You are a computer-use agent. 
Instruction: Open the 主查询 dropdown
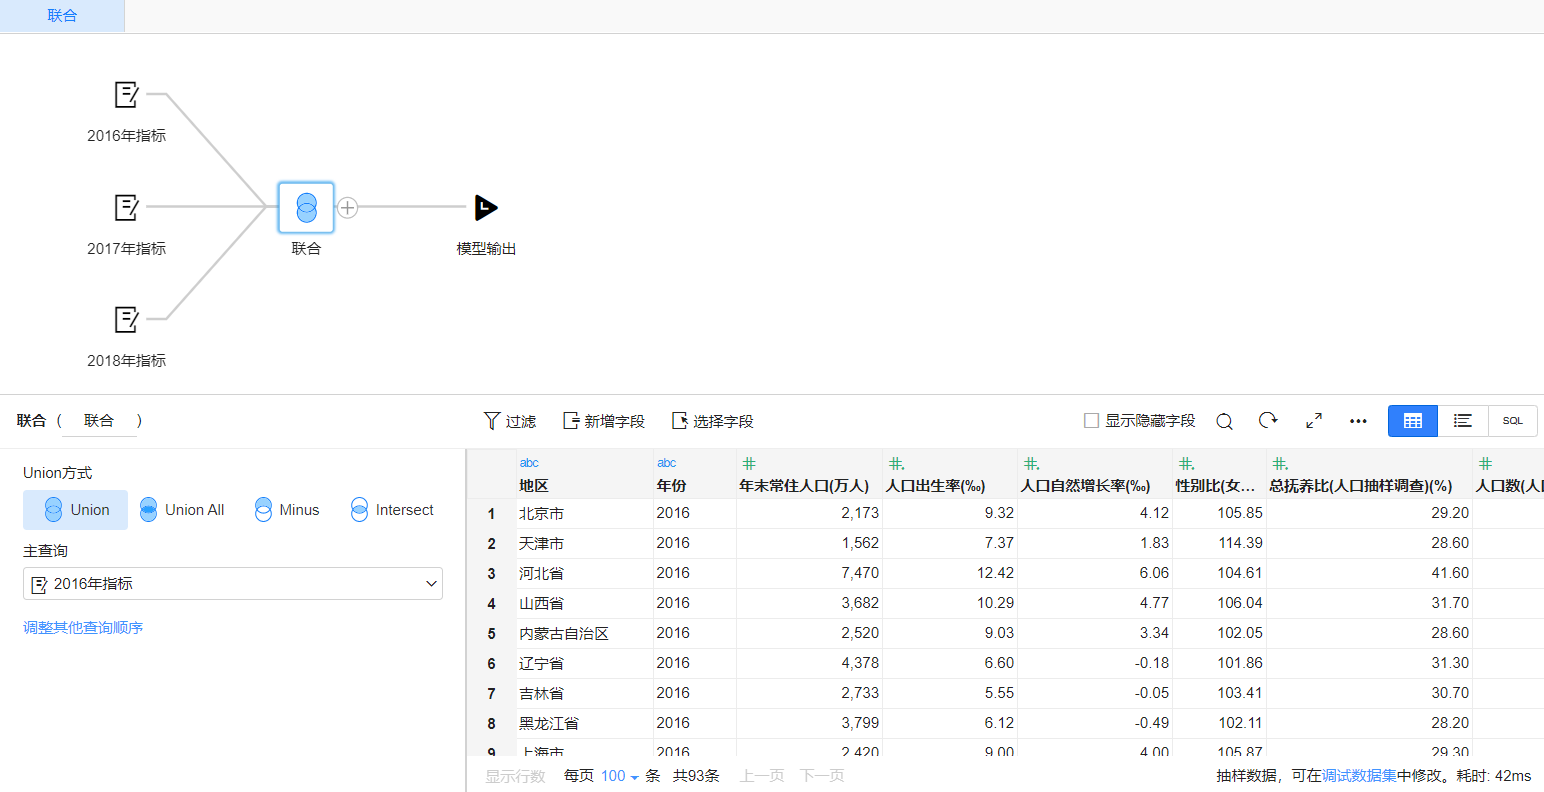232,583
